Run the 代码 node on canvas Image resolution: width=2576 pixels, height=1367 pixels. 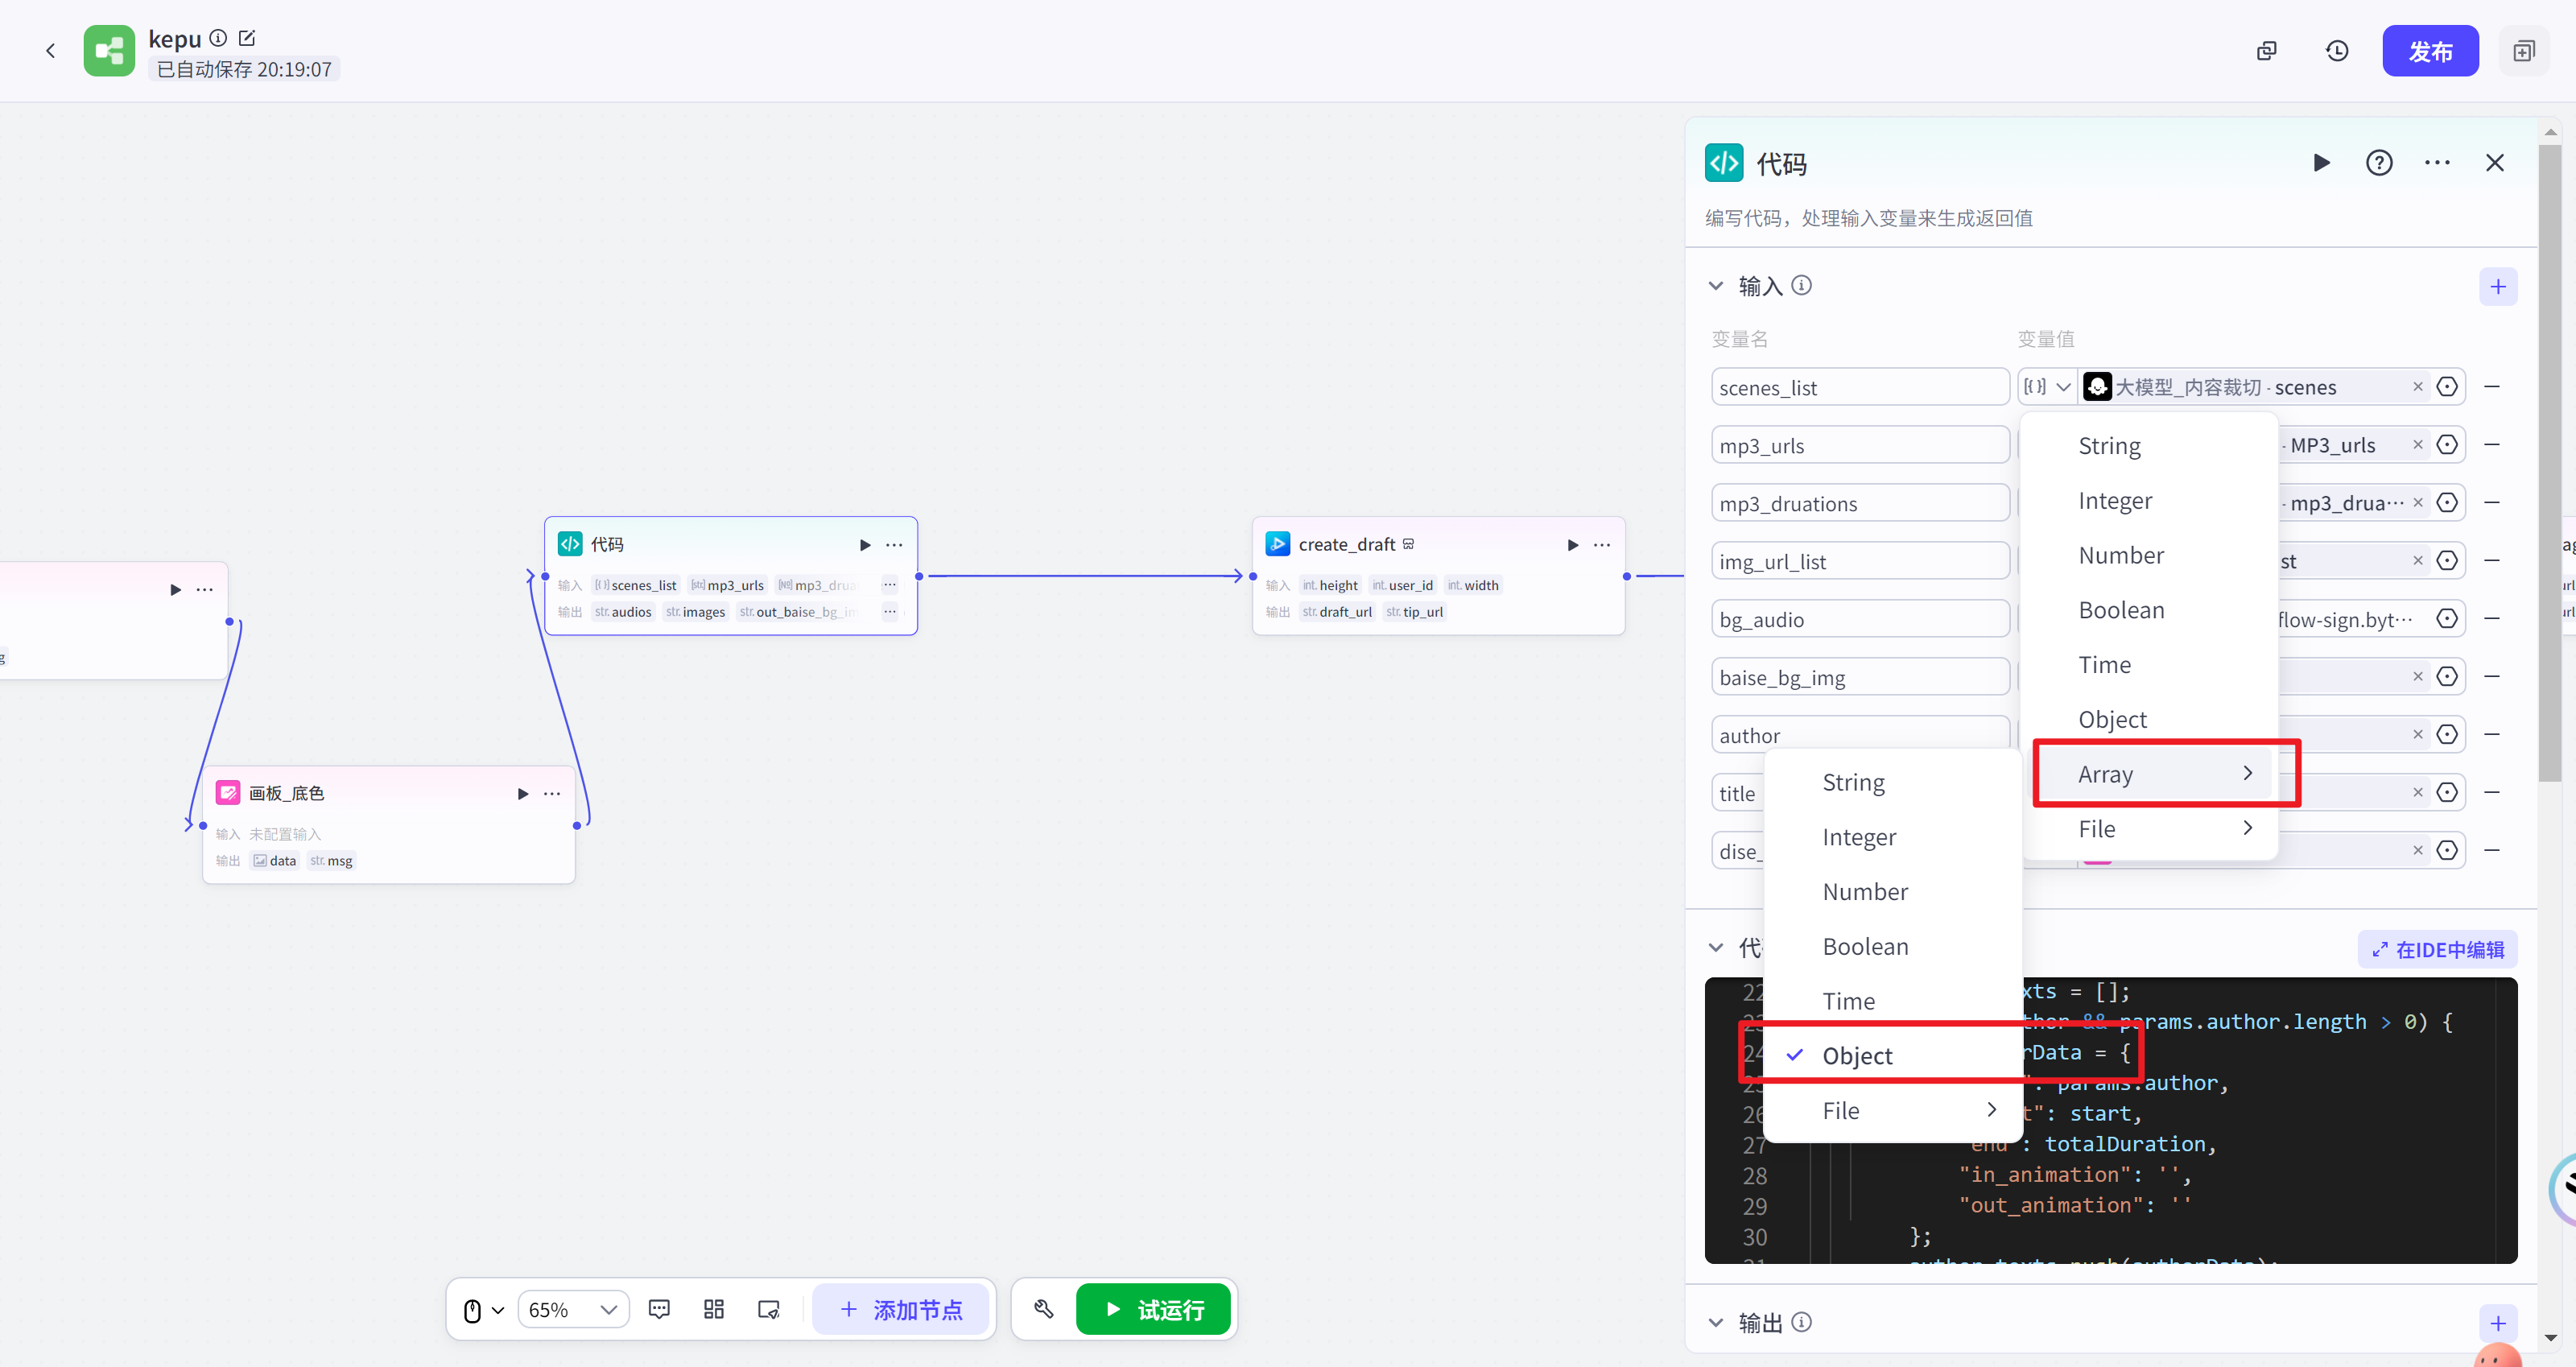pyautogui.click(x=865, y=545)
